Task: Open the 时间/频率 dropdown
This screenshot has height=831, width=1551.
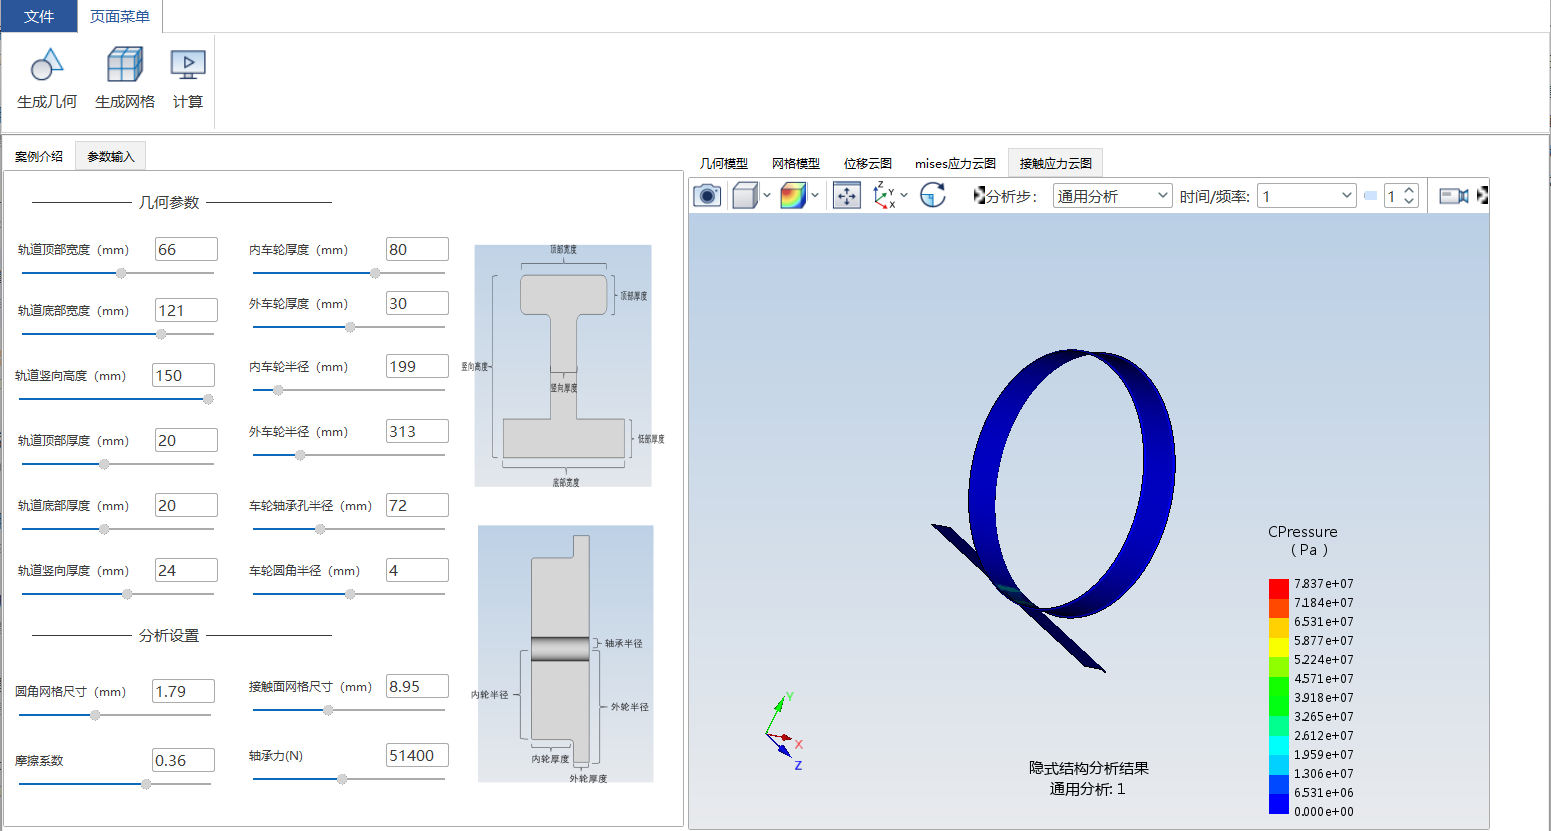Action: [x=1307, y=196]
